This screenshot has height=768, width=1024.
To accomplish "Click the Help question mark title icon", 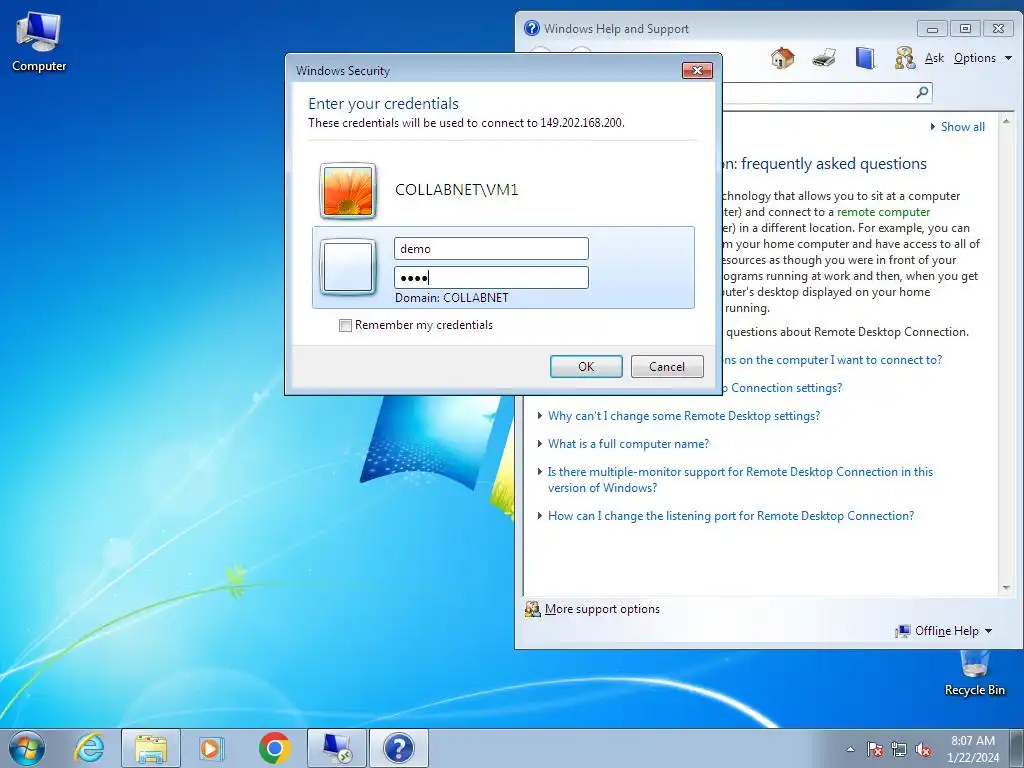I will pyautogui.click(x=532, y=28).
